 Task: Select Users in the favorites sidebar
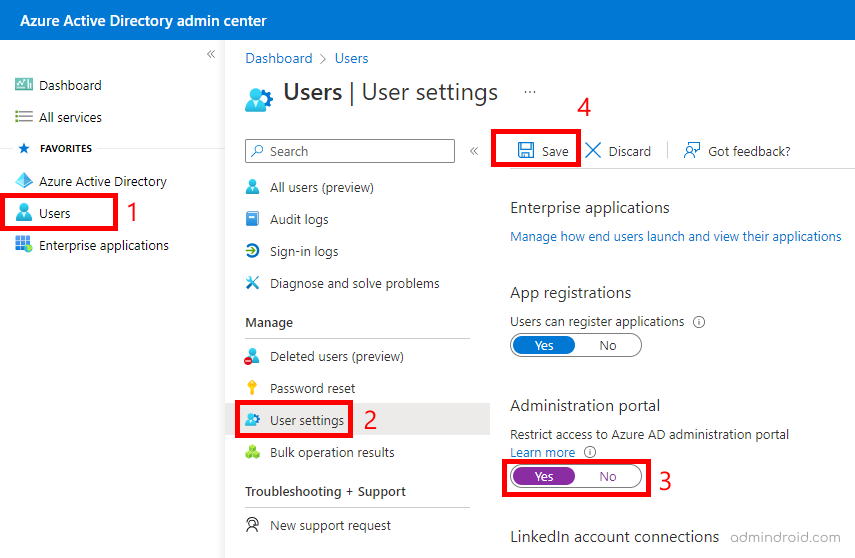click(x=55, y=213)
